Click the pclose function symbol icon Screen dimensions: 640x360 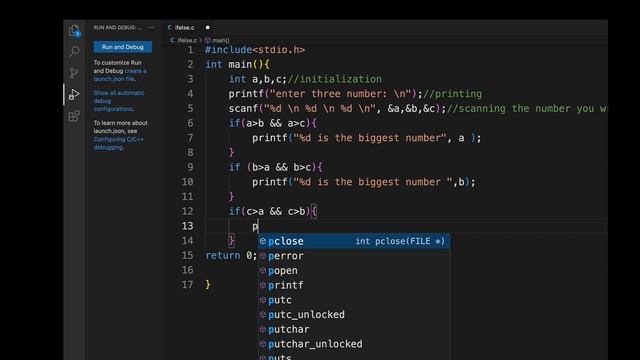click(x=263, y=241)
